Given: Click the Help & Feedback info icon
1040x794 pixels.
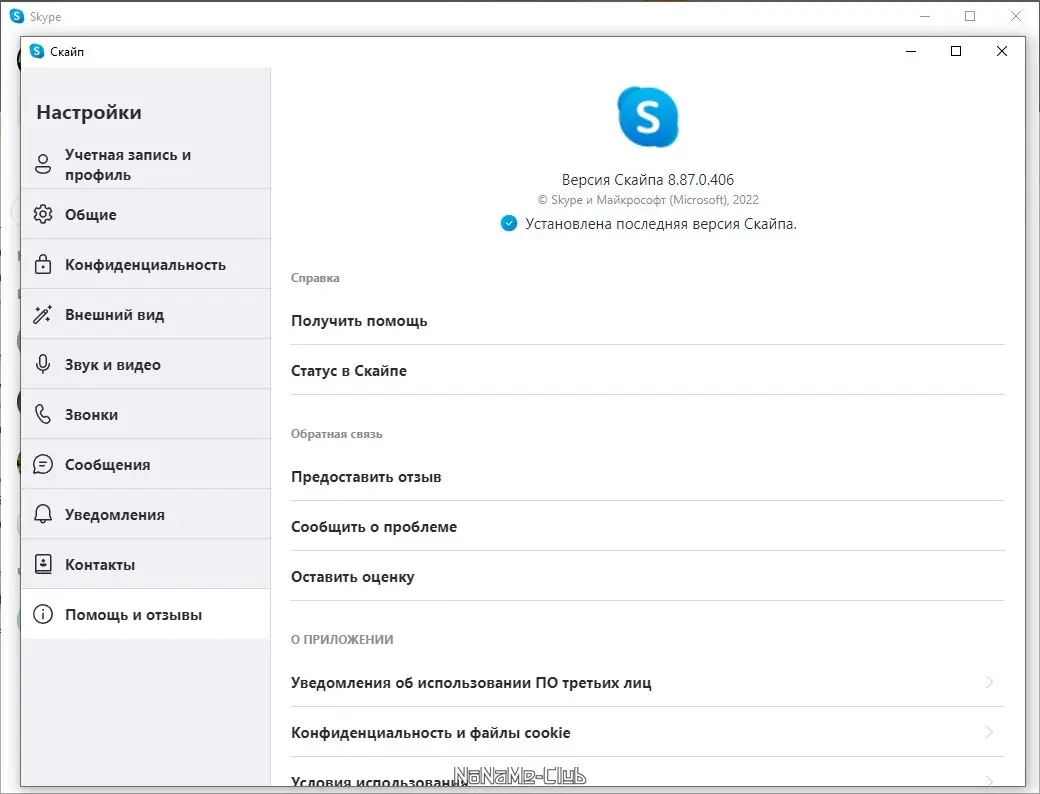Looking at the screenshot, I should pyautogui.click(x=43, y=614).
